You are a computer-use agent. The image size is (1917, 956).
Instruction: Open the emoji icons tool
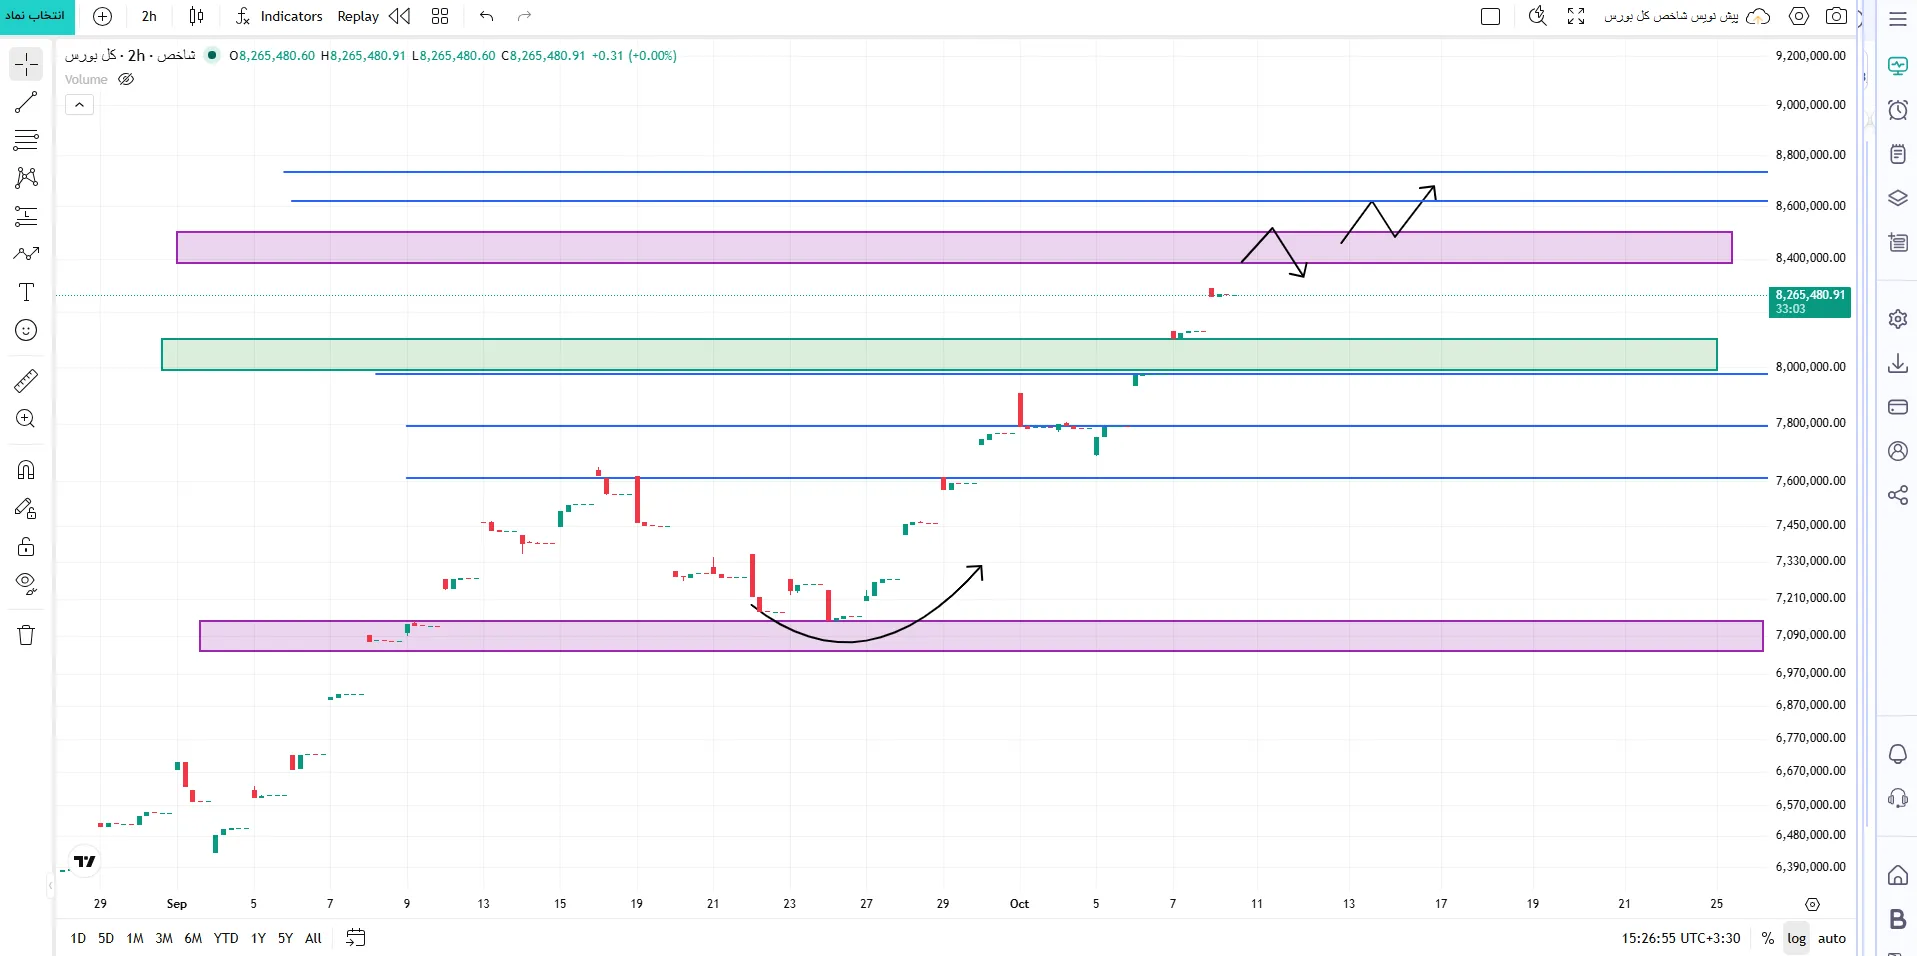pyautogui.click(x=26, y=330)
